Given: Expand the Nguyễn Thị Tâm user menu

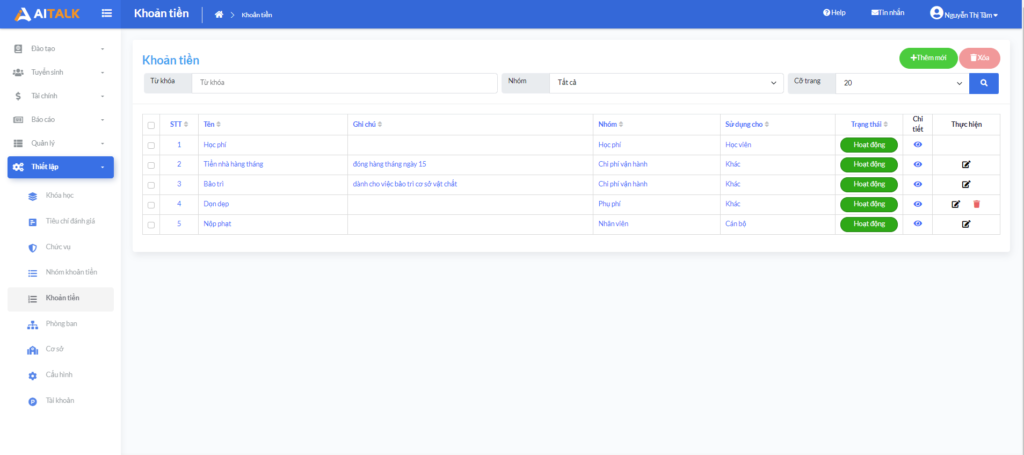Looking at the screenshot, I should tap(964, 14).
